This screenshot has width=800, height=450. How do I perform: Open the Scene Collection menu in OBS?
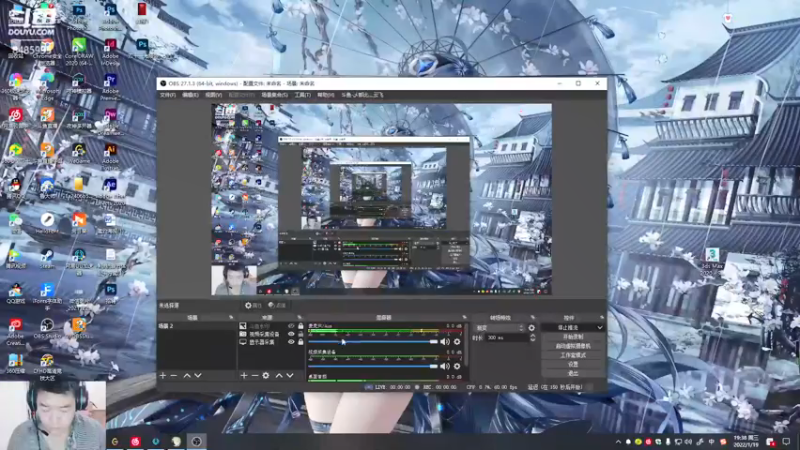[274, 95]
